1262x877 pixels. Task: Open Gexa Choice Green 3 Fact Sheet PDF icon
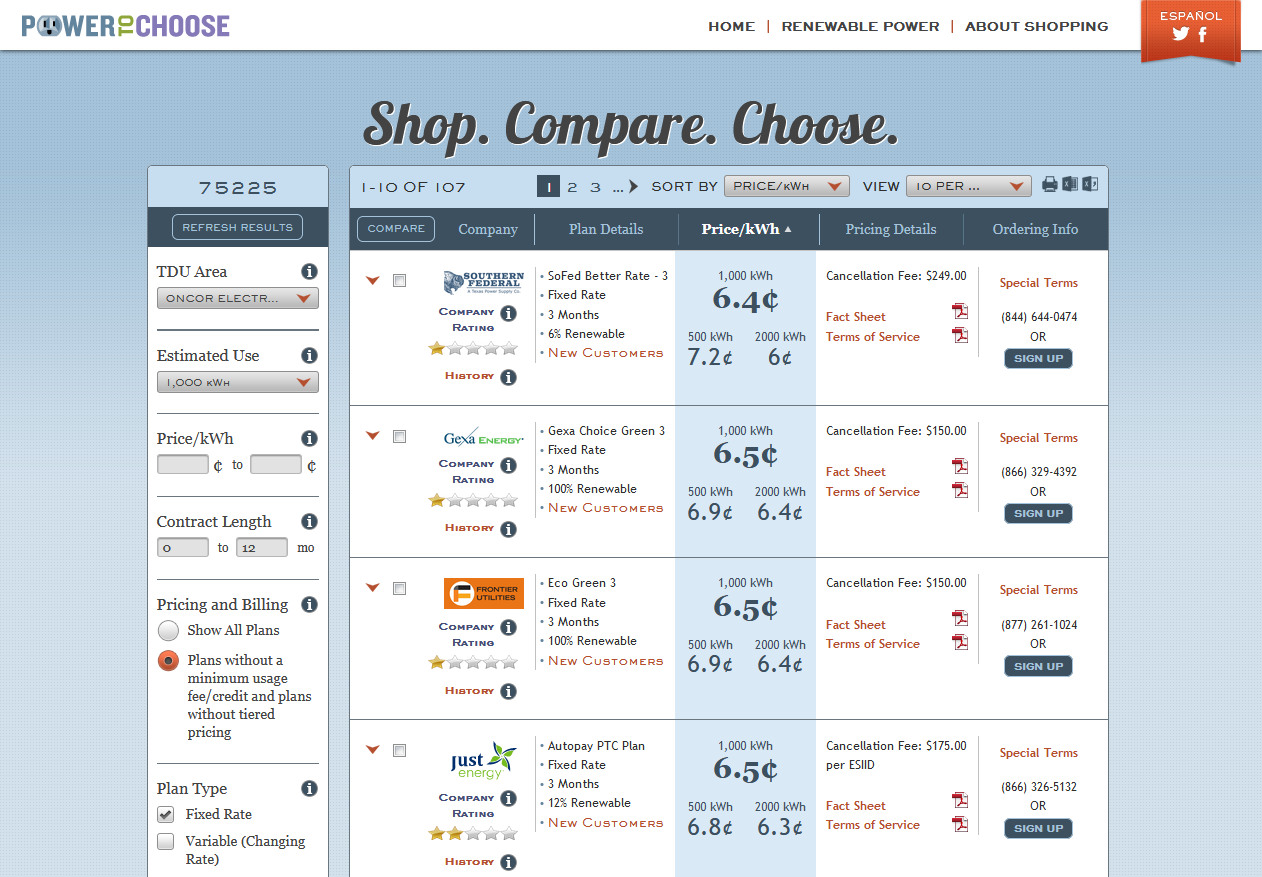(960, 467)
